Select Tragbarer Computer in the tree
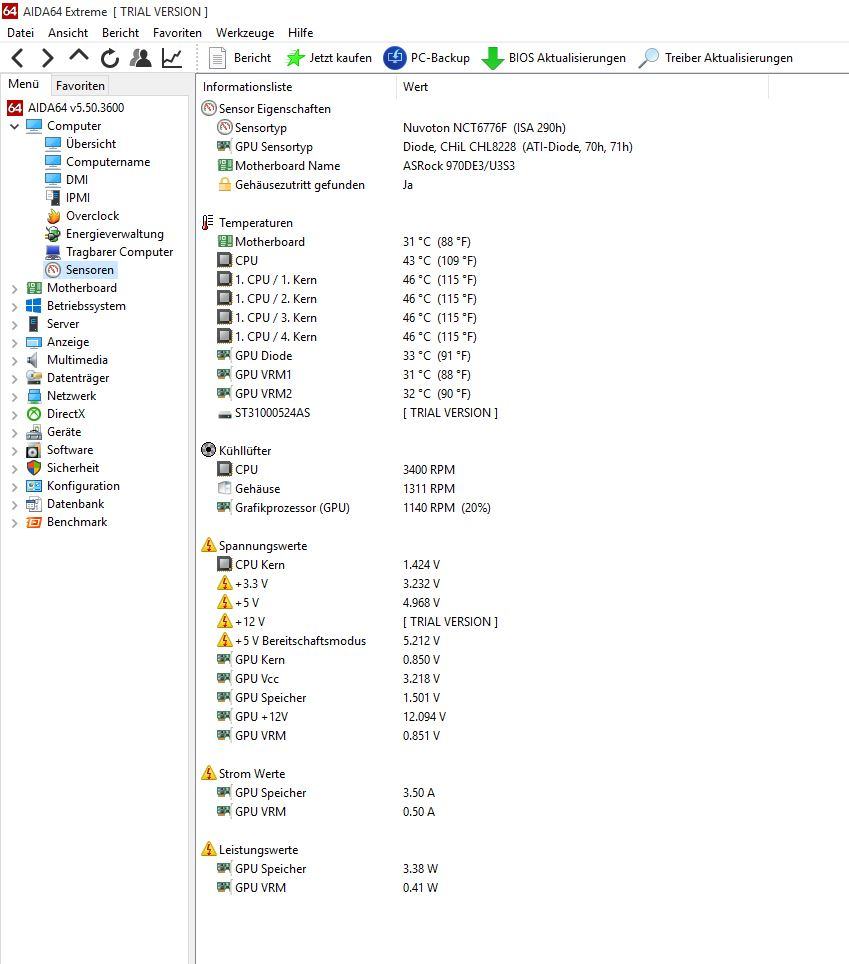The width and height of the screenshot is (849, 964). point(109,252)
